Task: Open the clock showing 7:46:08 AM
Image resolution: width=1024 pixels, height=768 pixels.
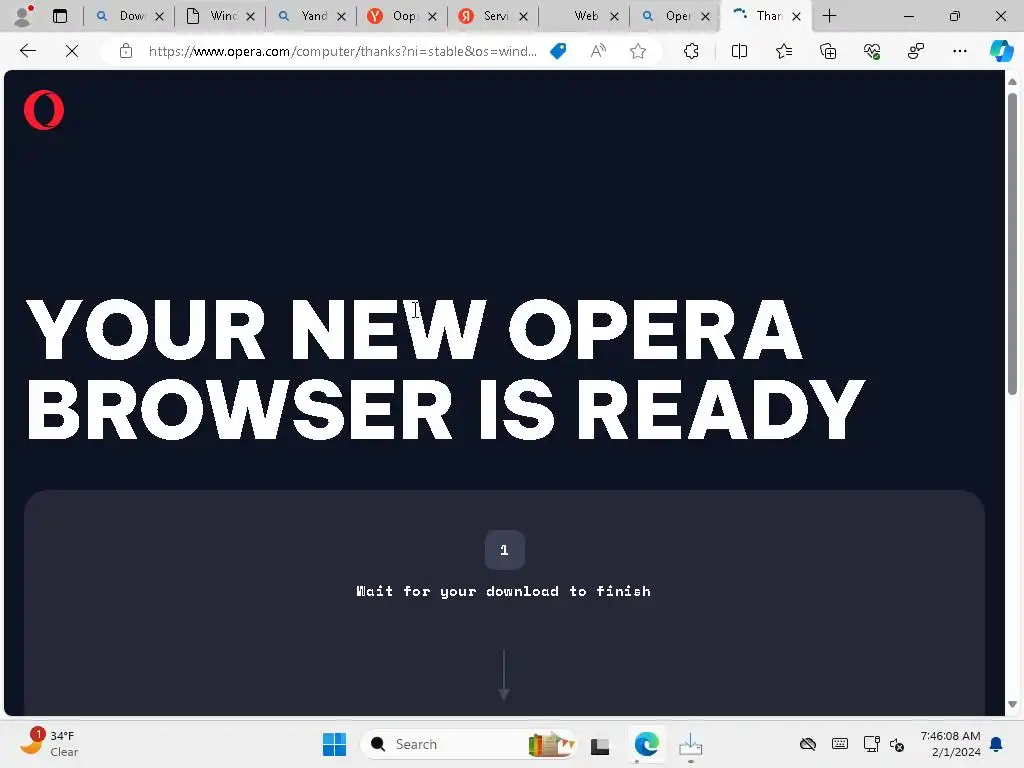Action: point(950,744)
